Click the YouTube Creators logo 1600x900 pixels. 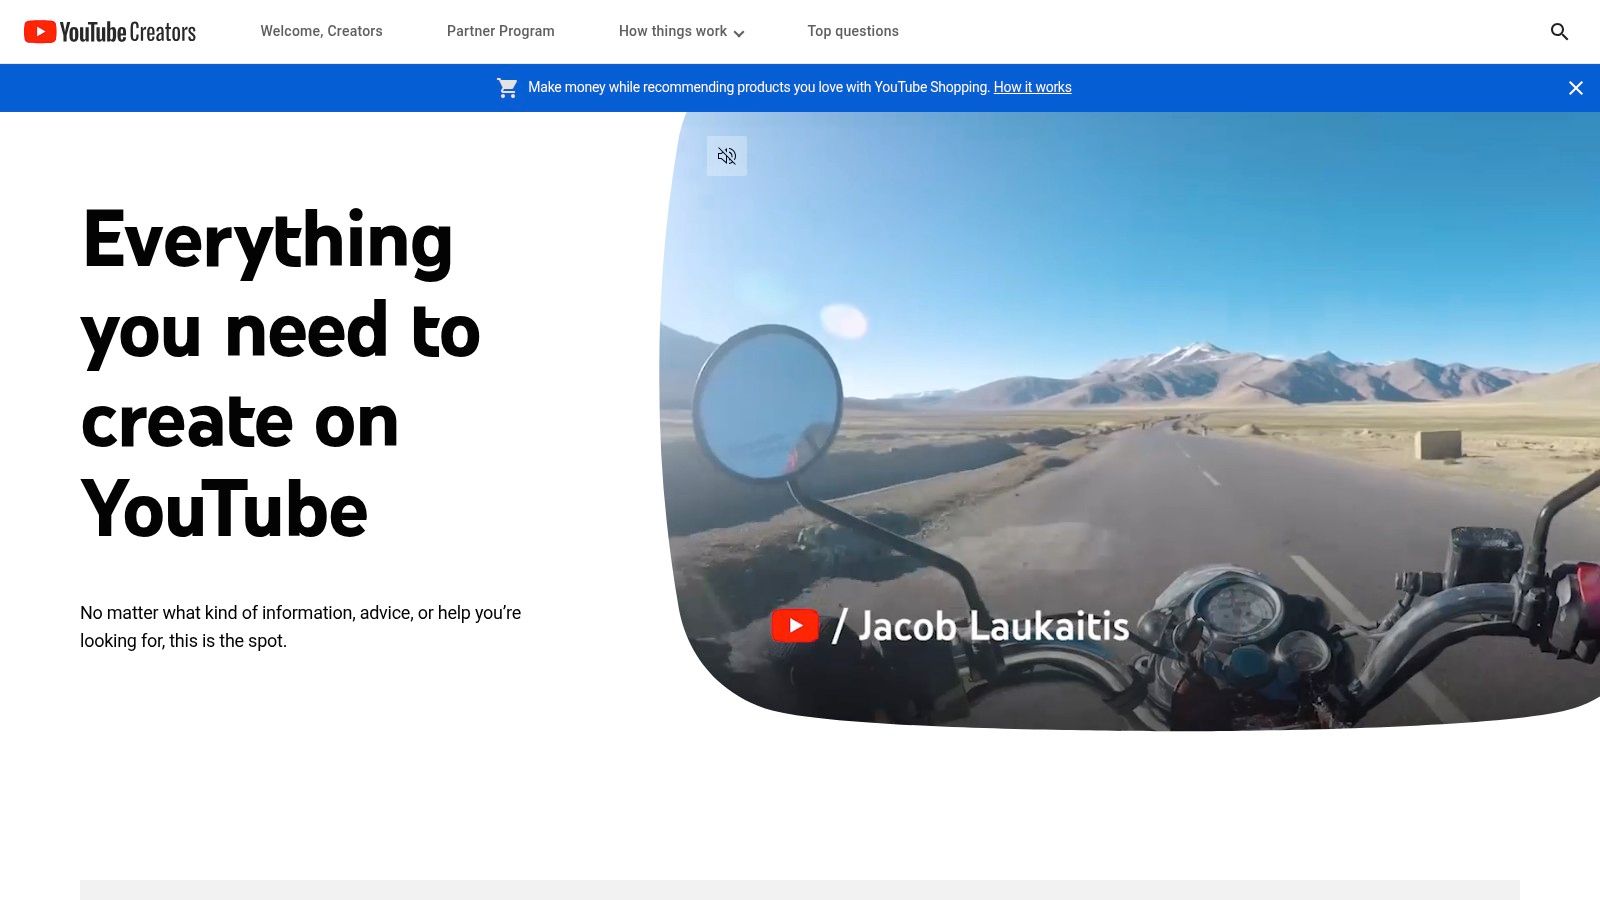tap(109, 31)
